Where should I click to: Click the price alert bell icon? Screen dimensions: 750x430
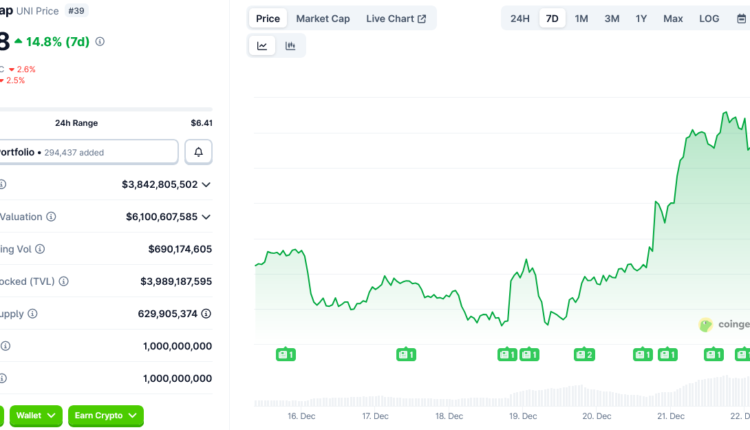tap(198, 152)
